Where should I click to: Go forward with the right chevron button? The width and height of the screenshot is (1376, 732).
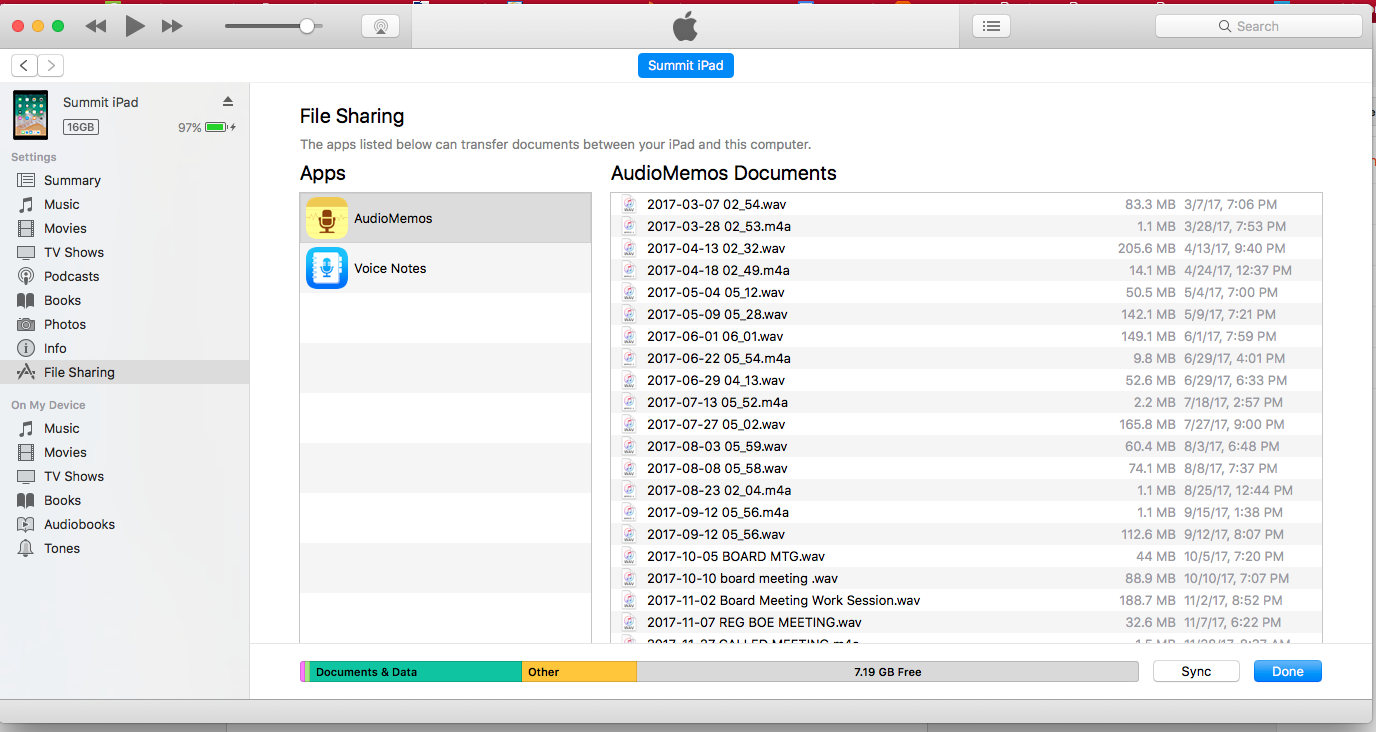(x=51, y=66)
